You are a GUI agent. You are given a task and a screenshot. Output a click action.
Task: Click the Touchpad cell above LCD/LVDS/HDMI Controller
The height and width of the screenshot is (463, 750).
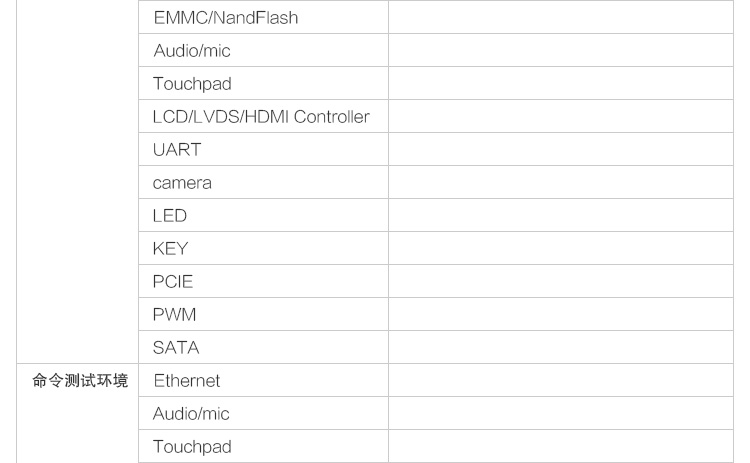pyautogui.click(x=191, y=84)
